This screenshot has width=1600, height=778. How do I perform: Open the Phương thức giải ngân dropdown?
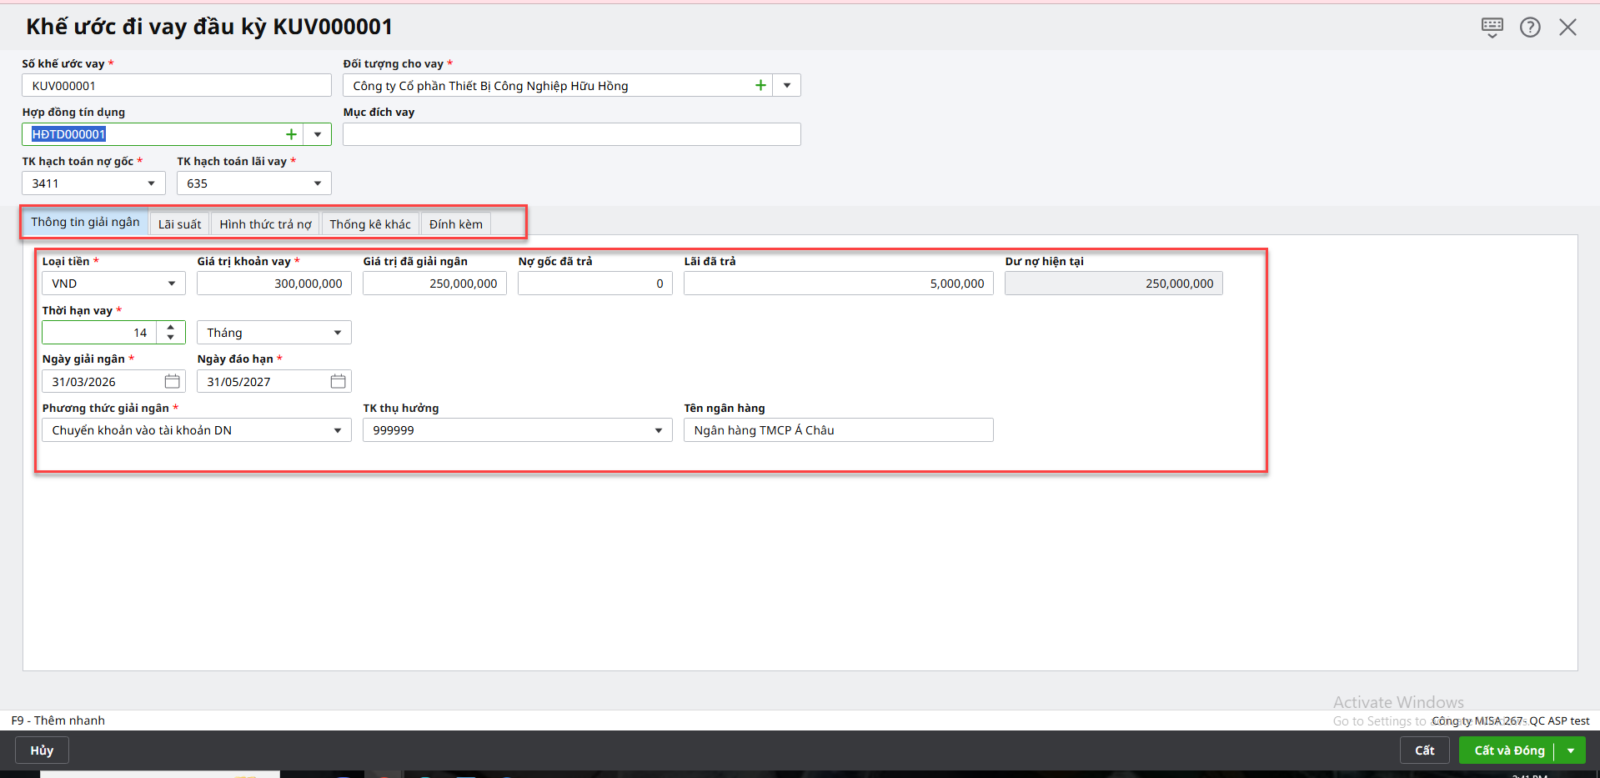(337, 431)
